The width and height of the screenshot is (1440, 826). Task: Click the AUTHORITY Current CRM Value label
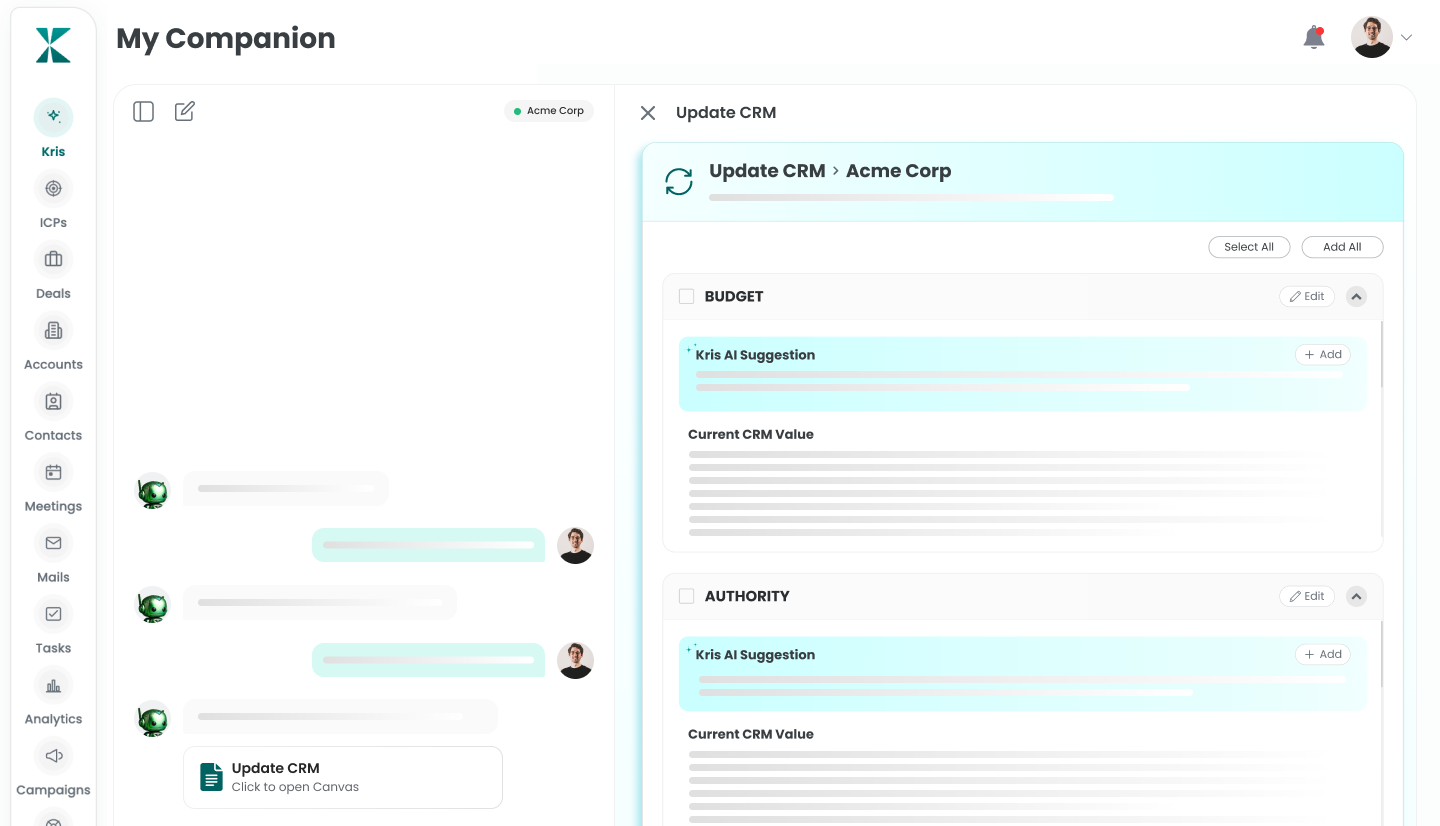751,734
